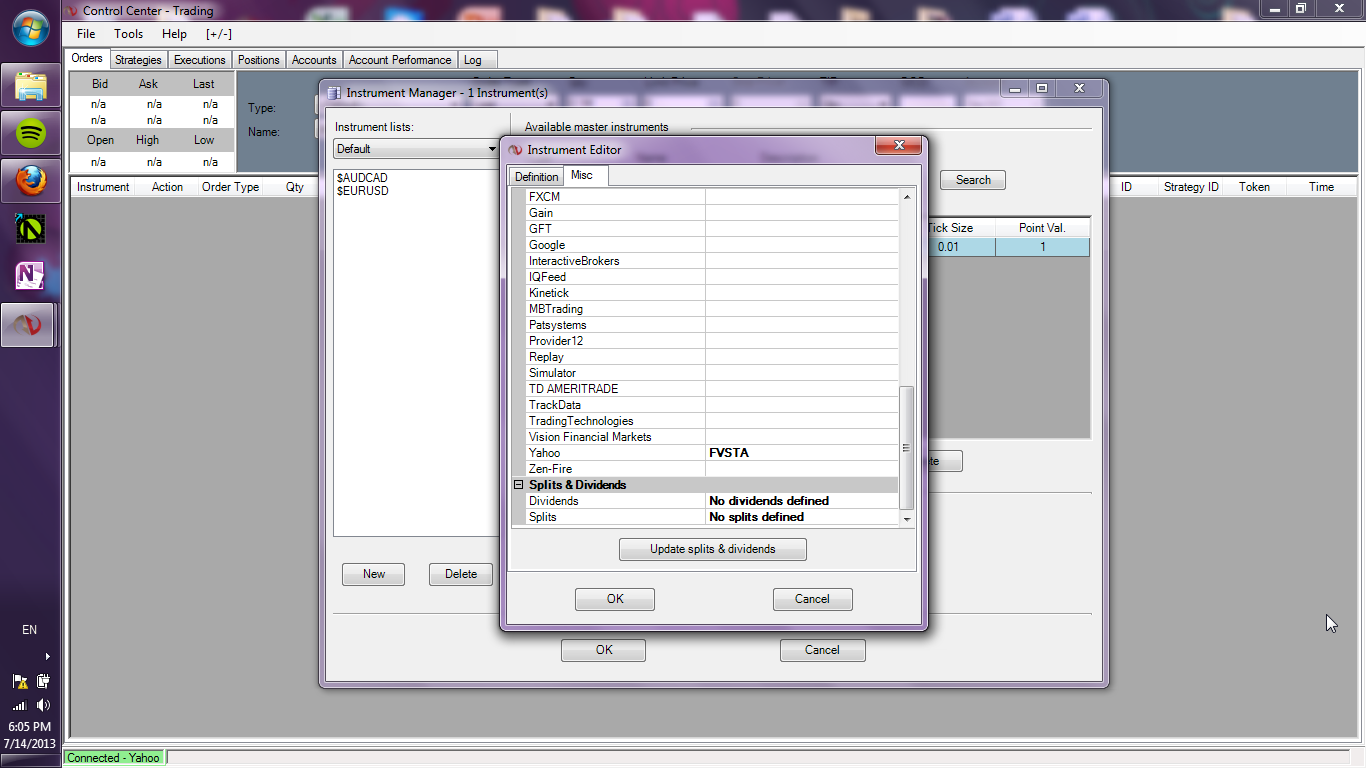Image resolution: width=1366 pixels, height=768 pixels.
Task: Click the Yahoo symbol value FVSTA
Action: point(802,453)
